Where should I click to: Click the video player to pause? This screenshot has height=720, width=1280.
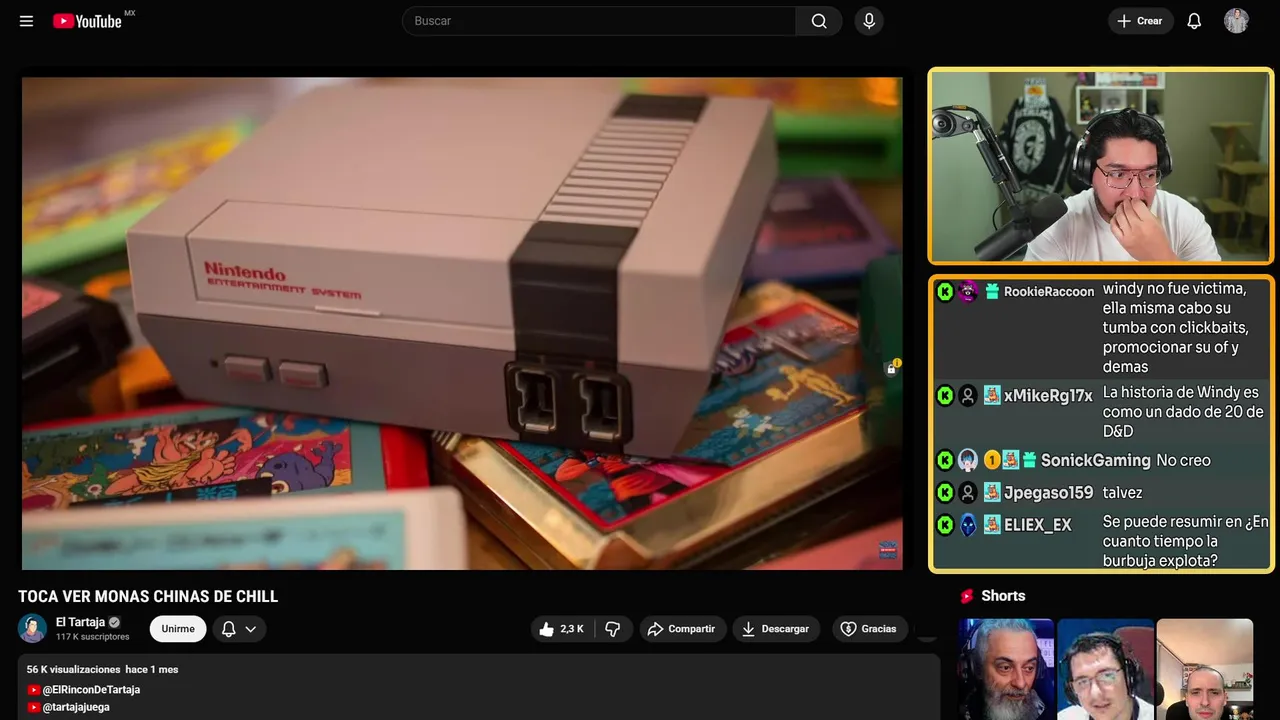pos(462,323)
